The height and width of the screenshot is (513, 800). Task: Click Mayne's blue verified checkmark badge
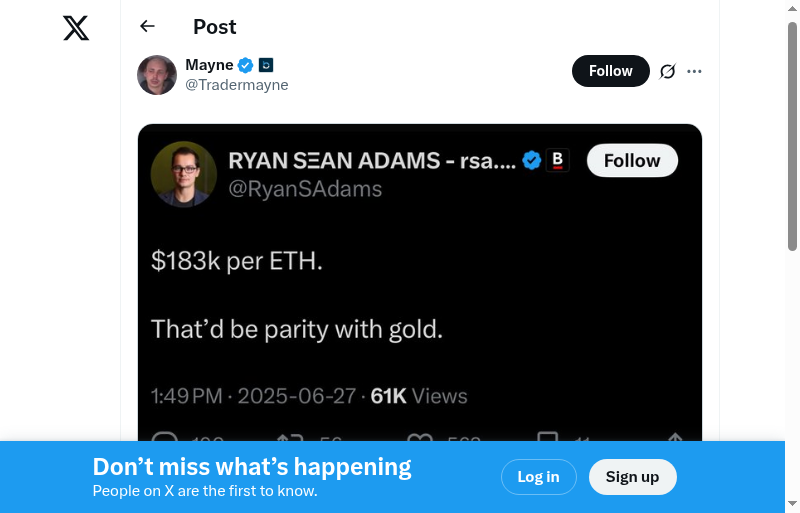click(246, 66)
